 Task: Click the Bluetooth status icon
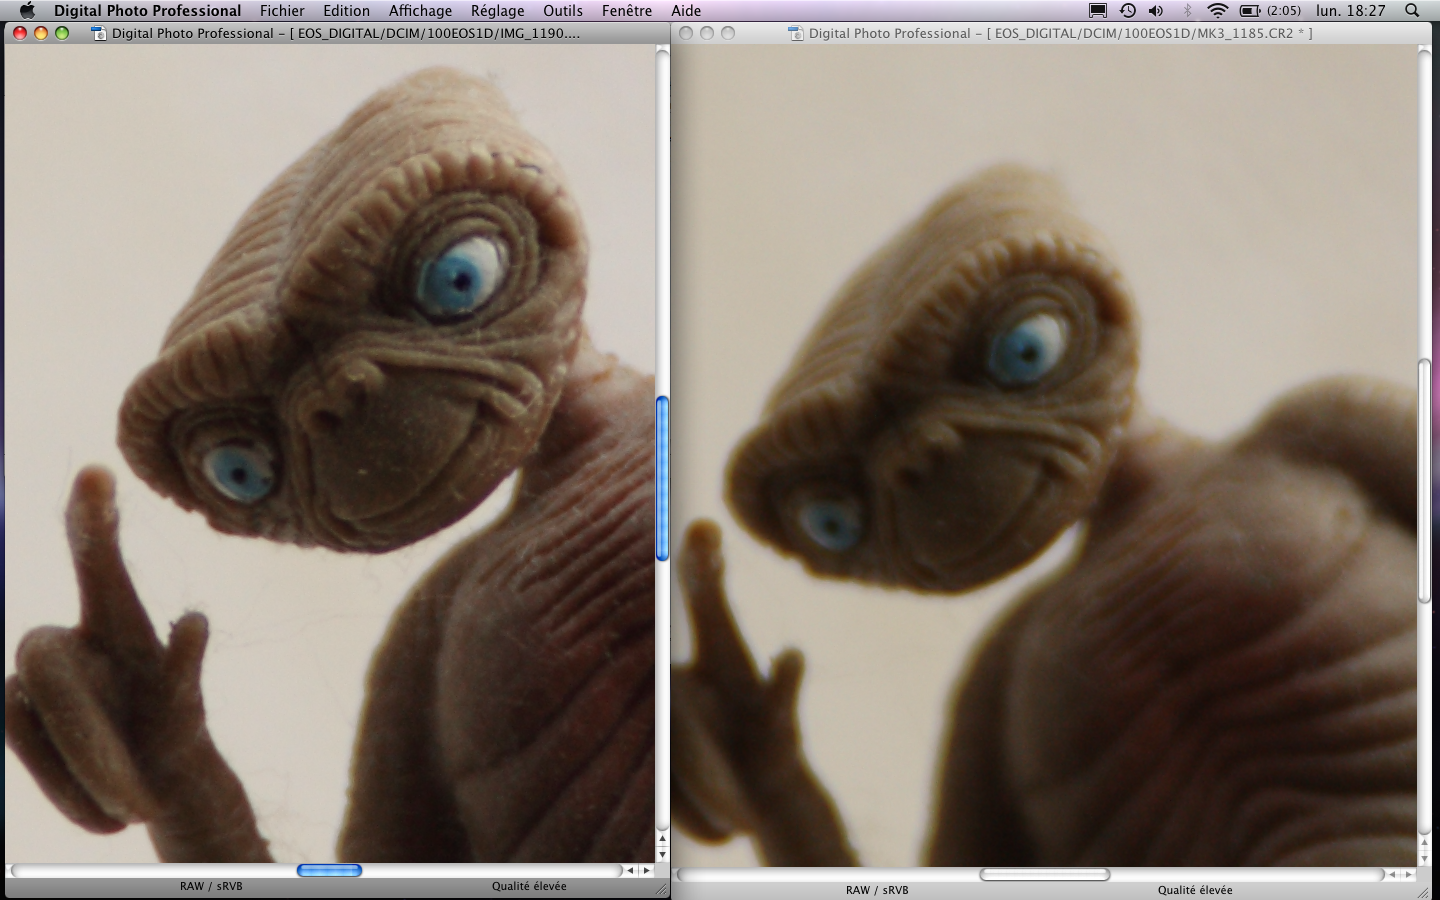click(1187, 10)
